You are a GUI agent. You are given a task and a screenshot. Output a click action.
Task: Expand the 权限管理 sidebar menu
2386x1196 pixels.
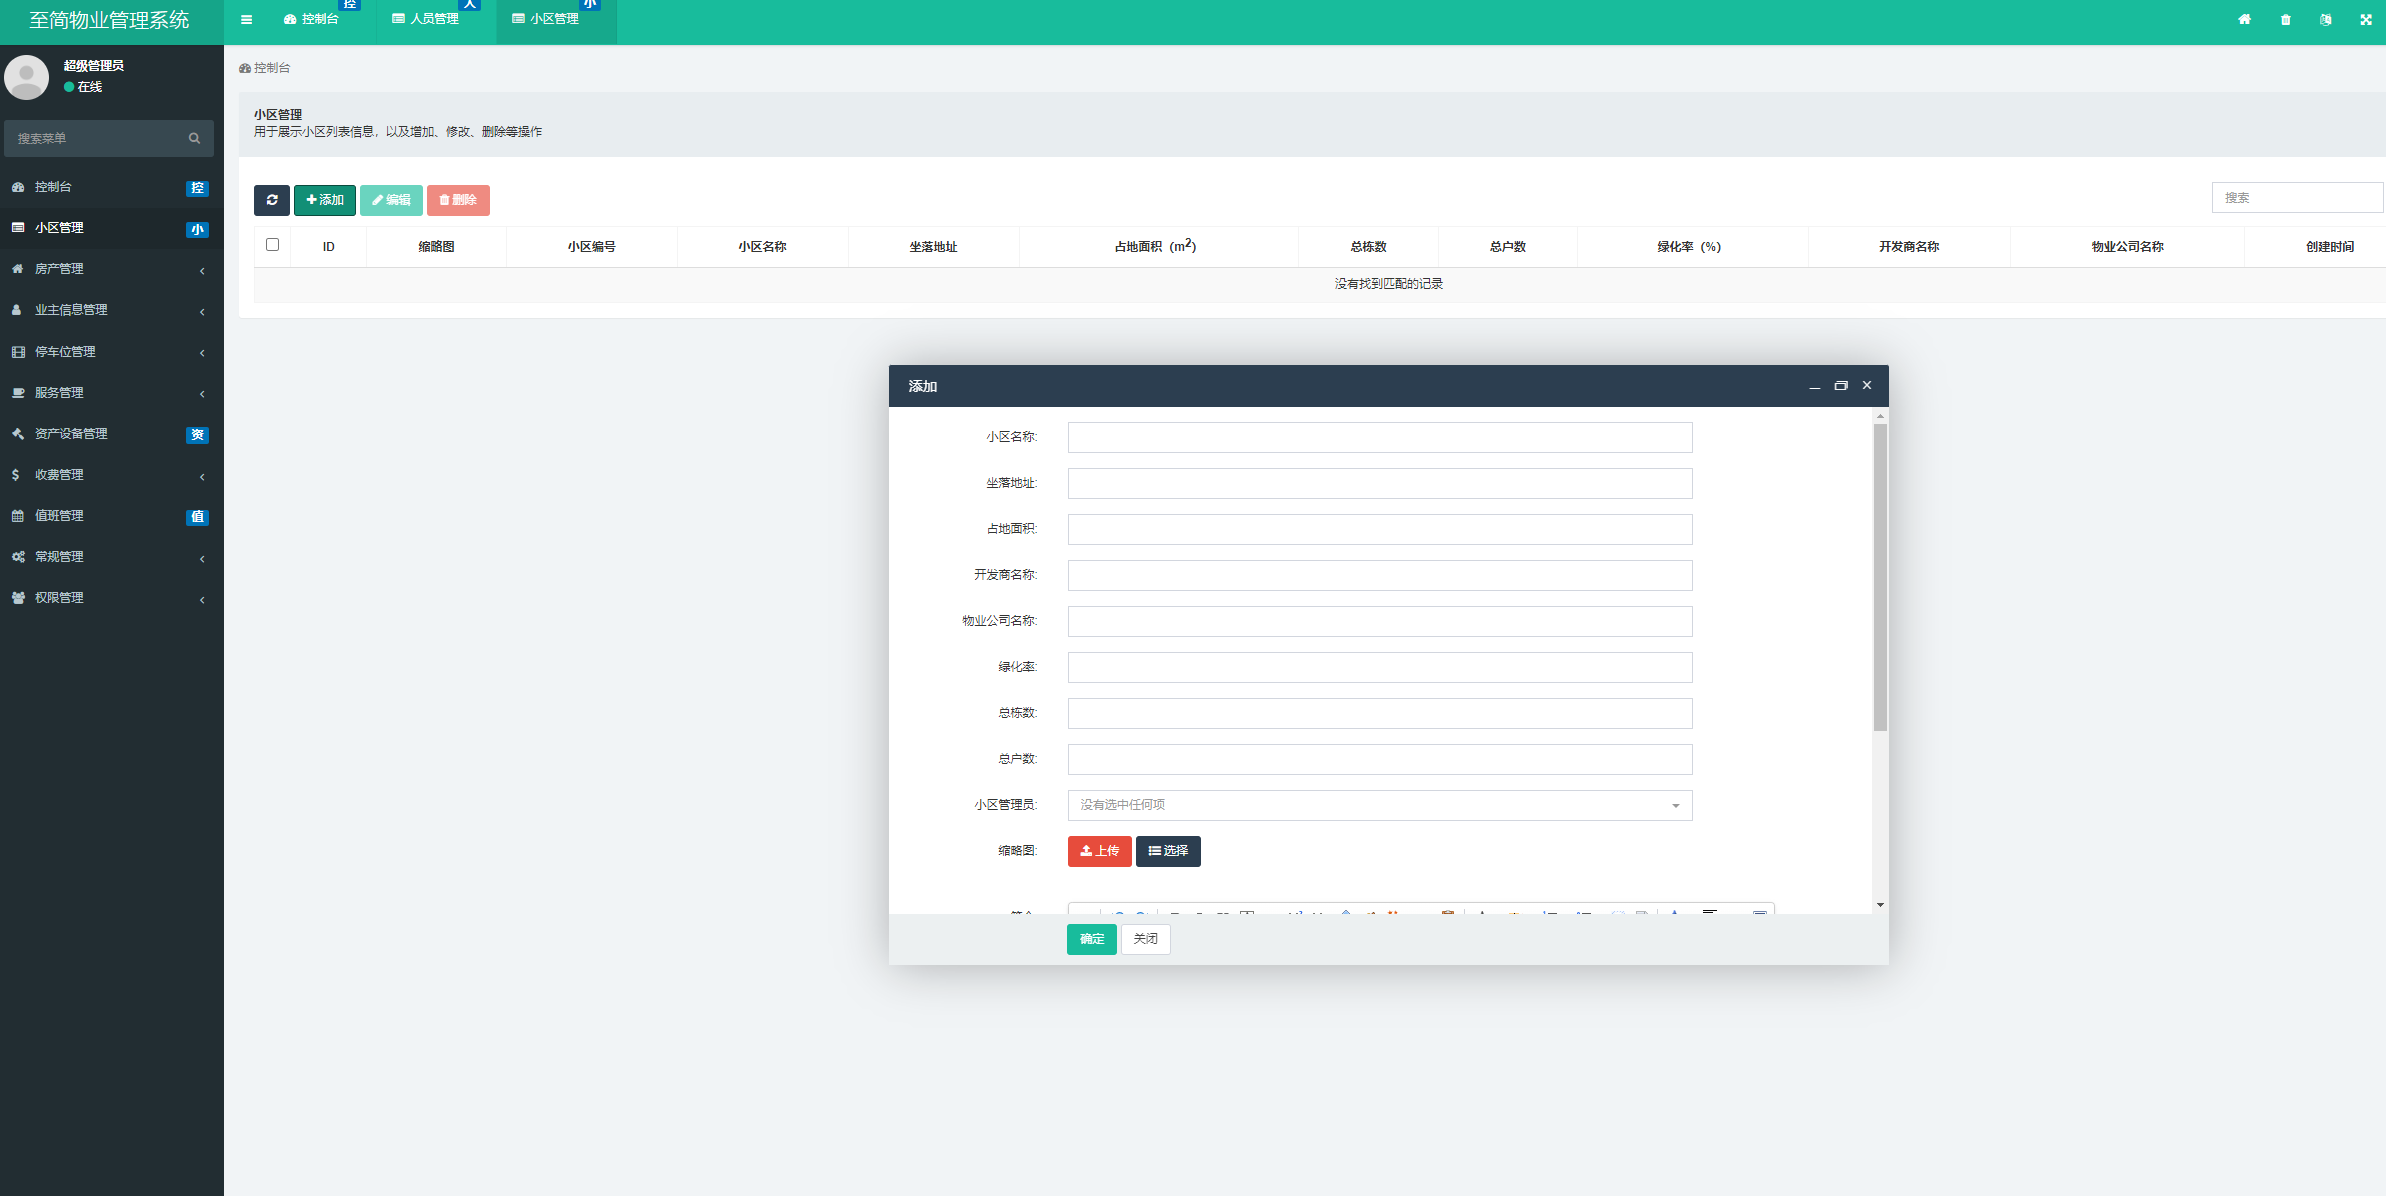(112, 598)
